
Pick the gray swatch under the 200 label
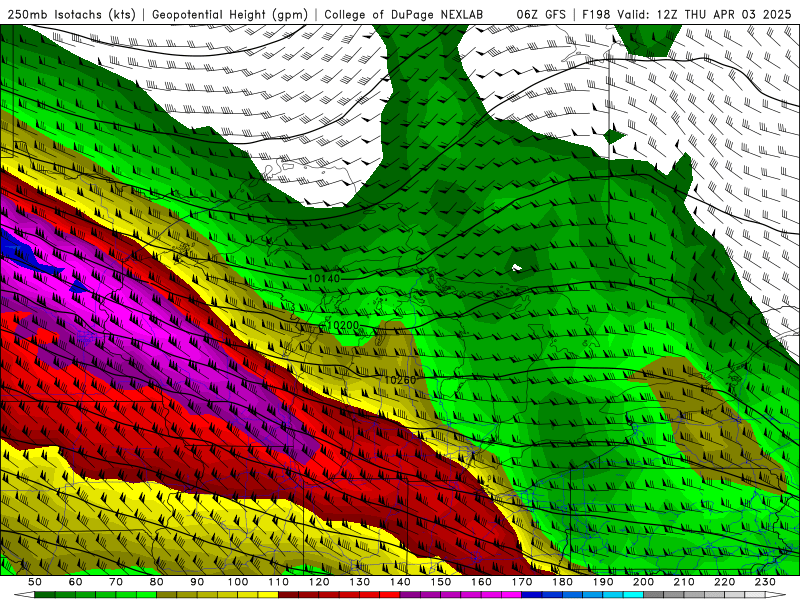point(654,595)
